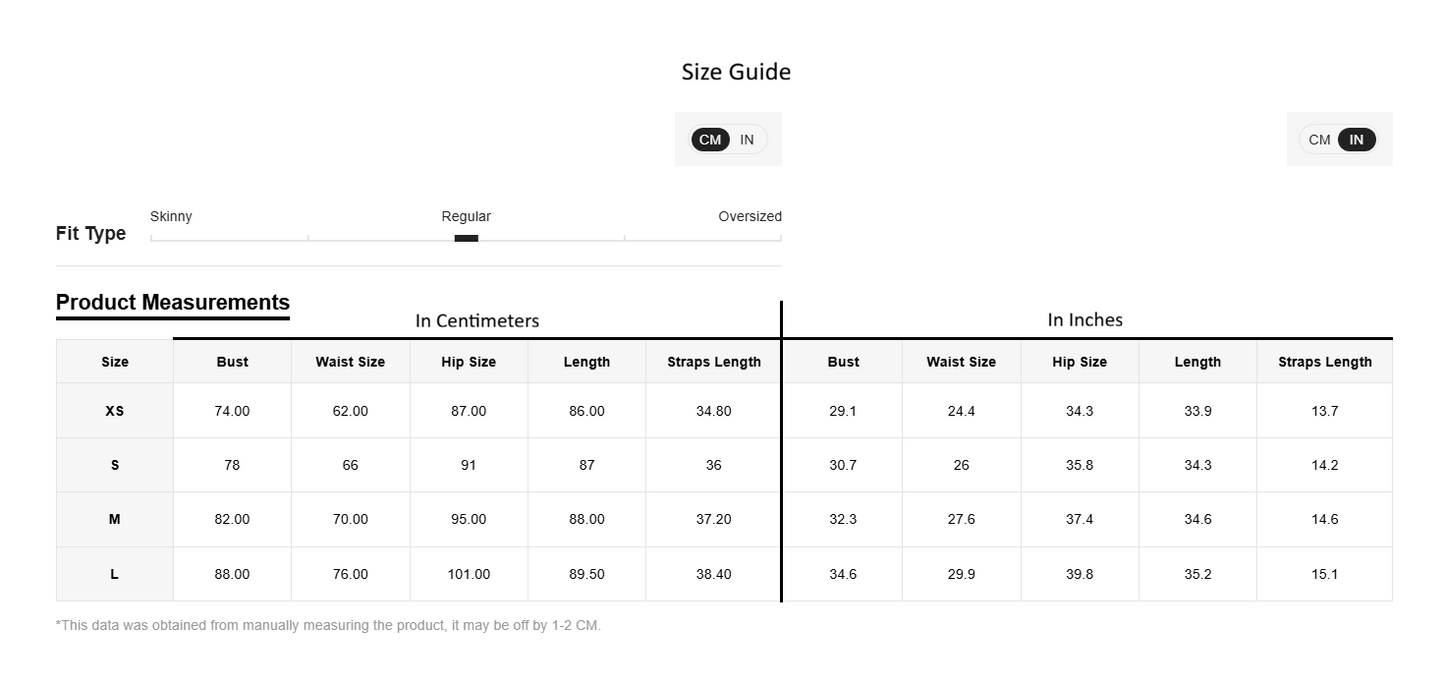
Task: Select the XS size row header
Action: pos(115,411)
